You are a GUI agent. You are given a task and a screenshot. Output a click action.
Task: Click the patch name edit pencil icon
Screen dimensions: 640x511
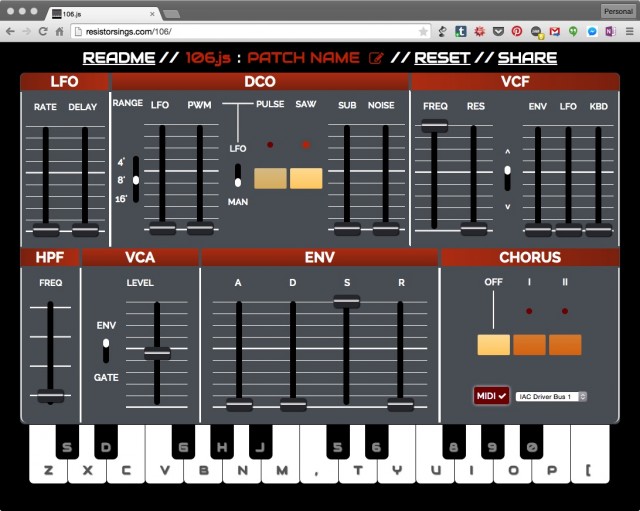point(376,58)
